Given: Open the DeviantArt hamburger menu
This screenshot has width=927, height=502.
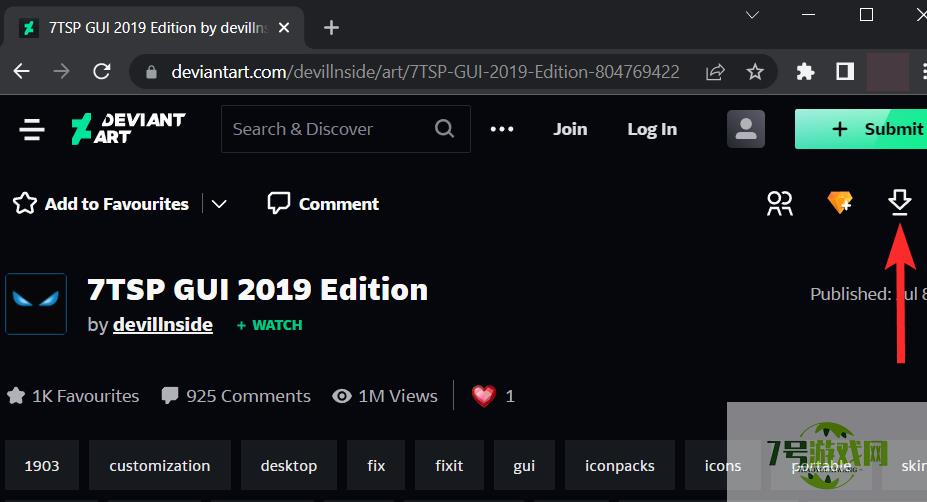Looking at the screenshot, I should pos(32,129).
